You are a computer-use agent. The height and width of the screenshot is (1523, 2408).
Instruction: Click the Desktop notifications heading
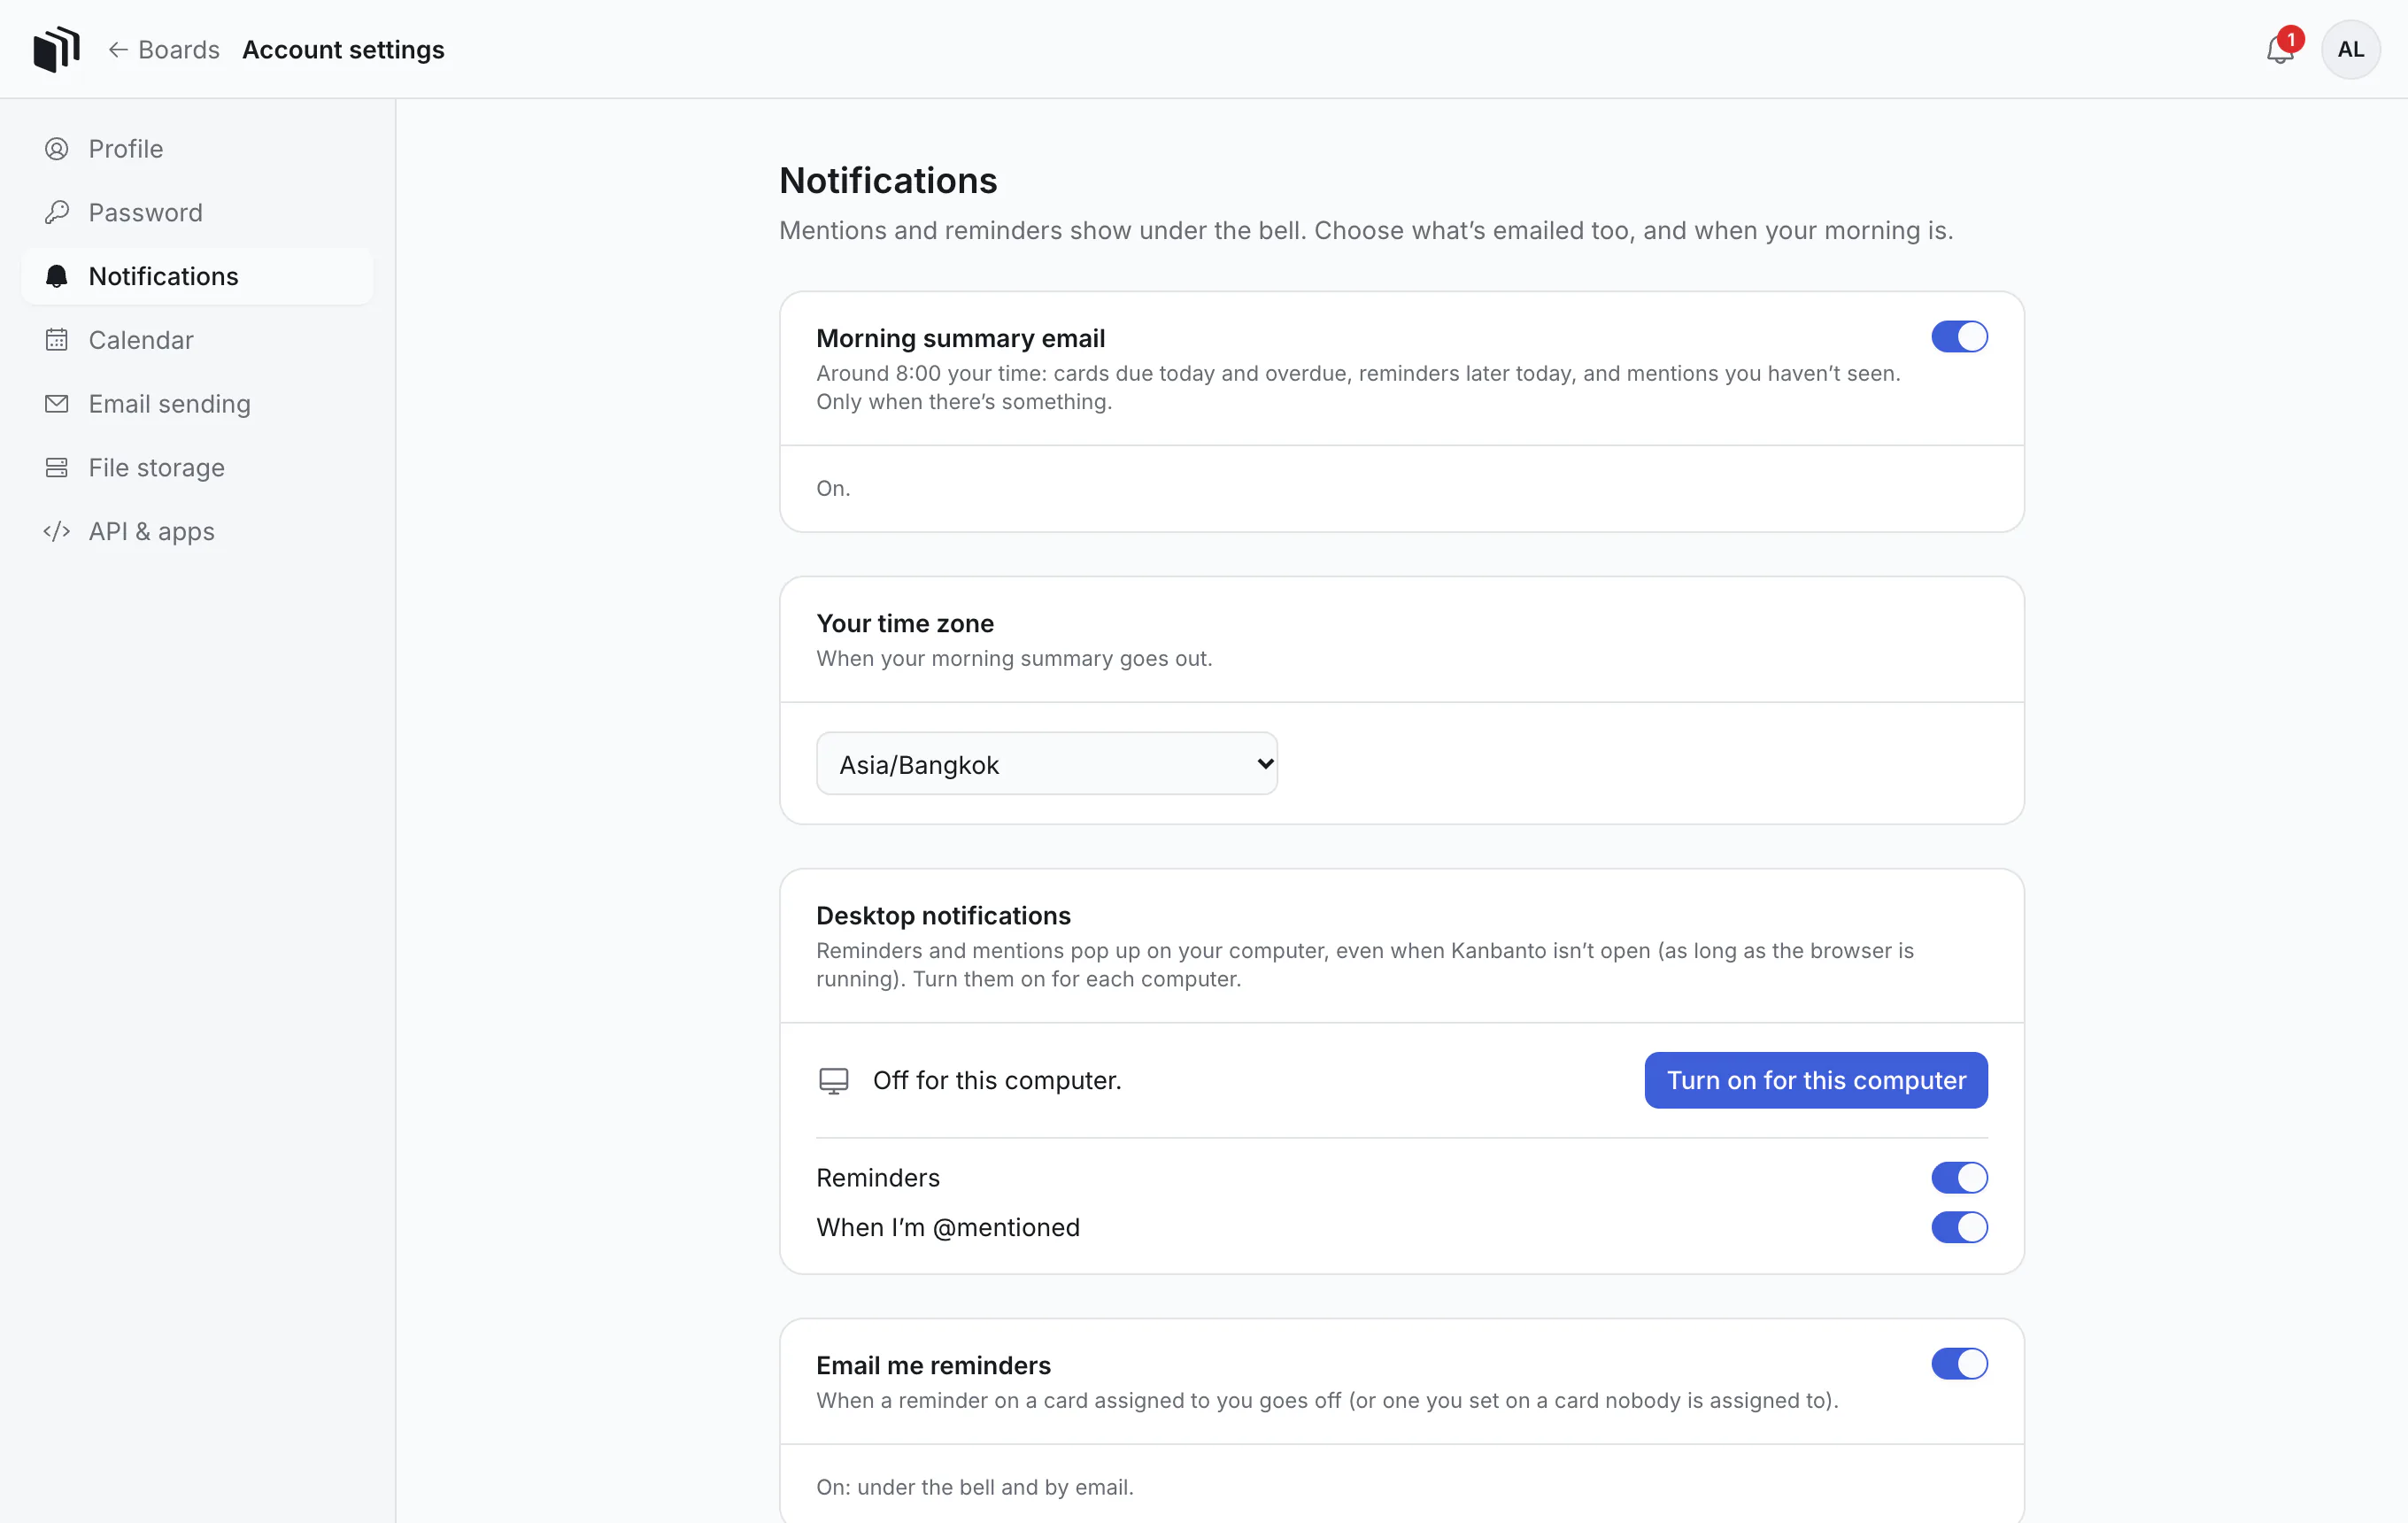[943, 916]
